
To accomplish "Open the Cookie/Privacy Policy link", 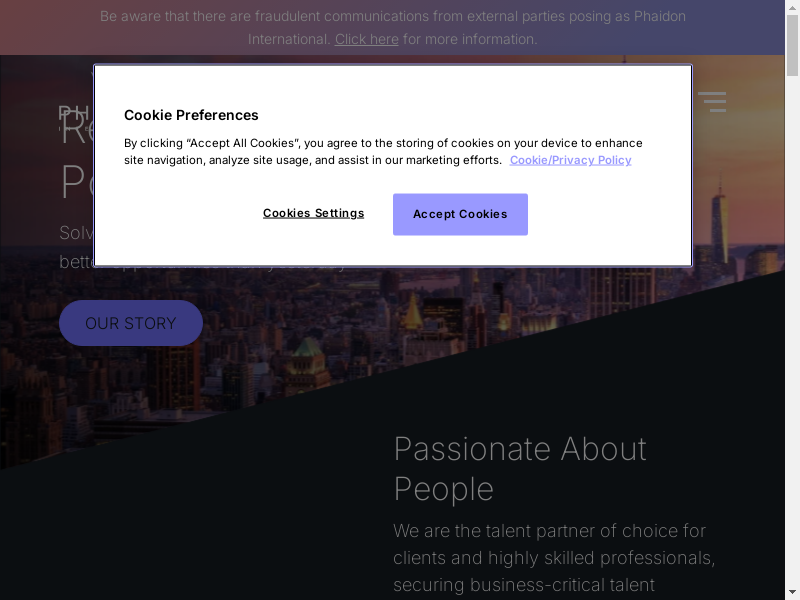I will click(x=570, y=160).
